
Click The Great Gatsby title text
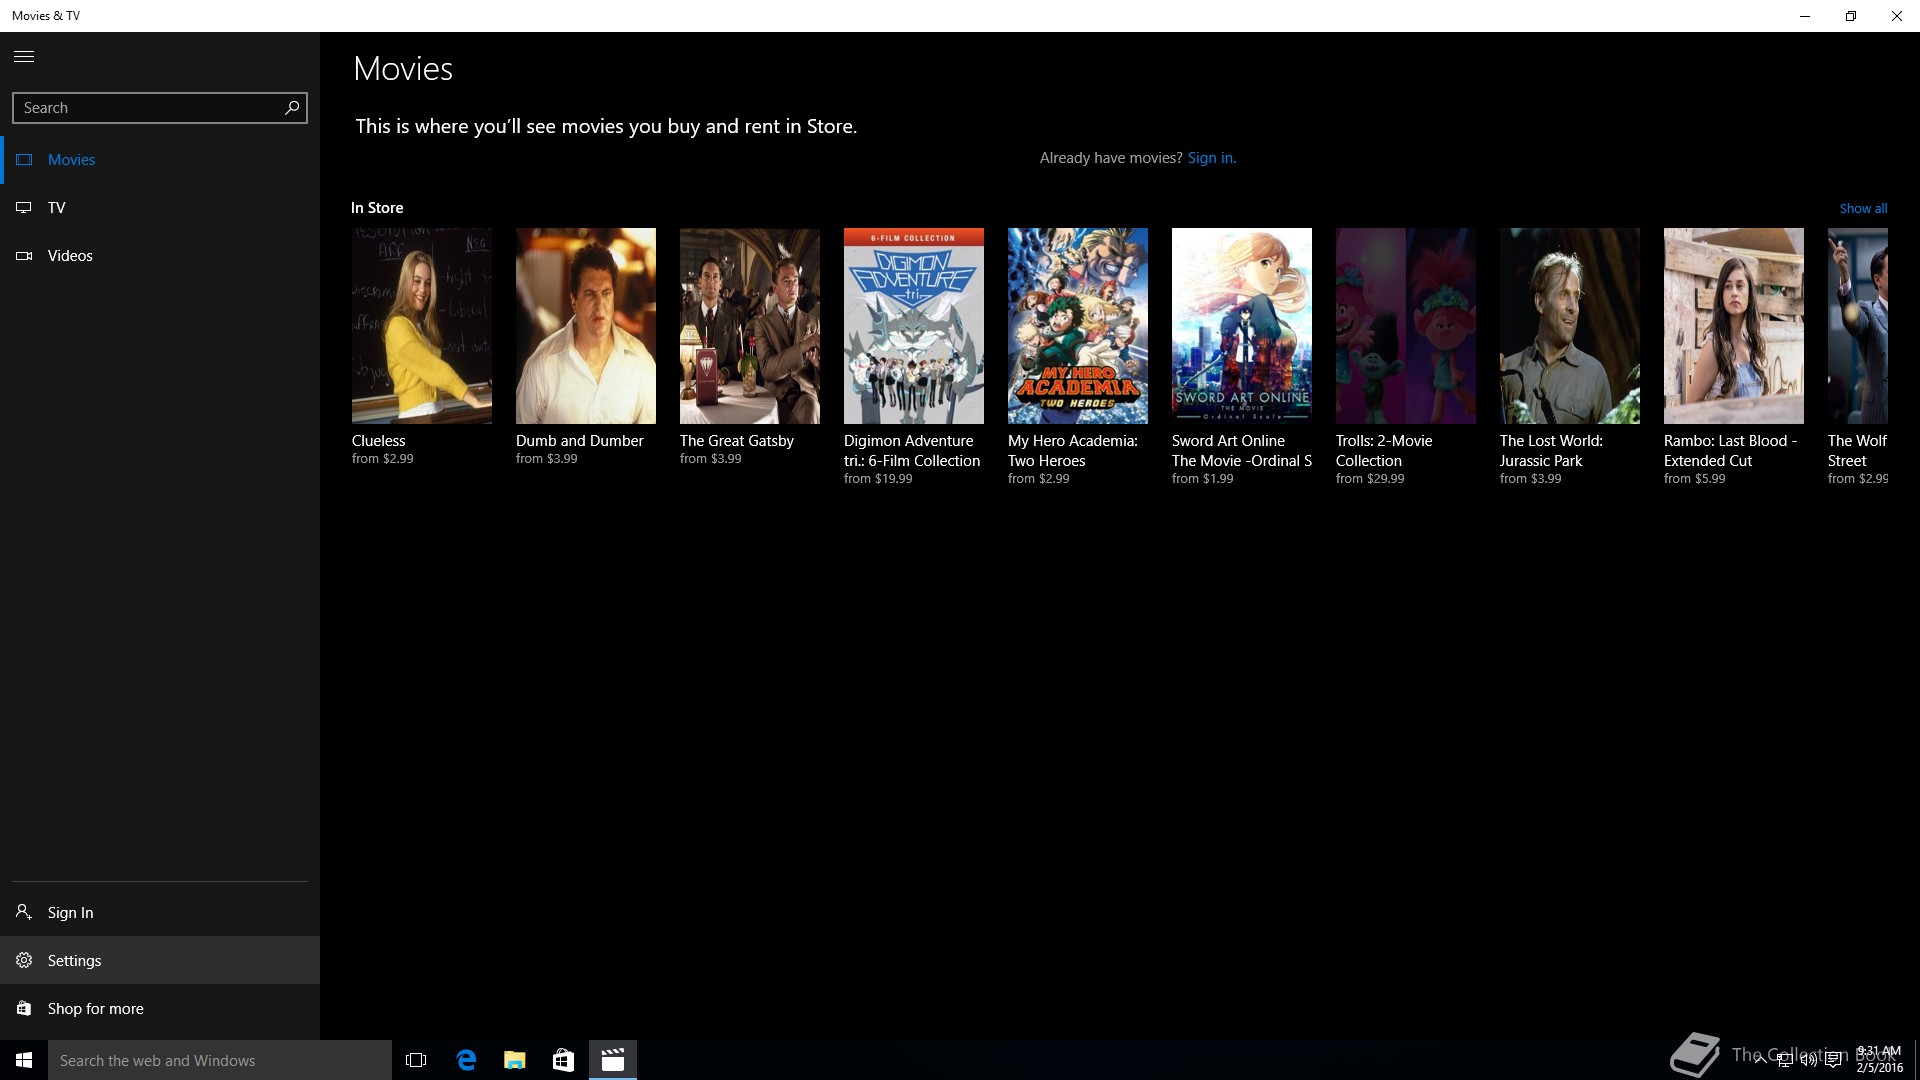coord(737,441)
